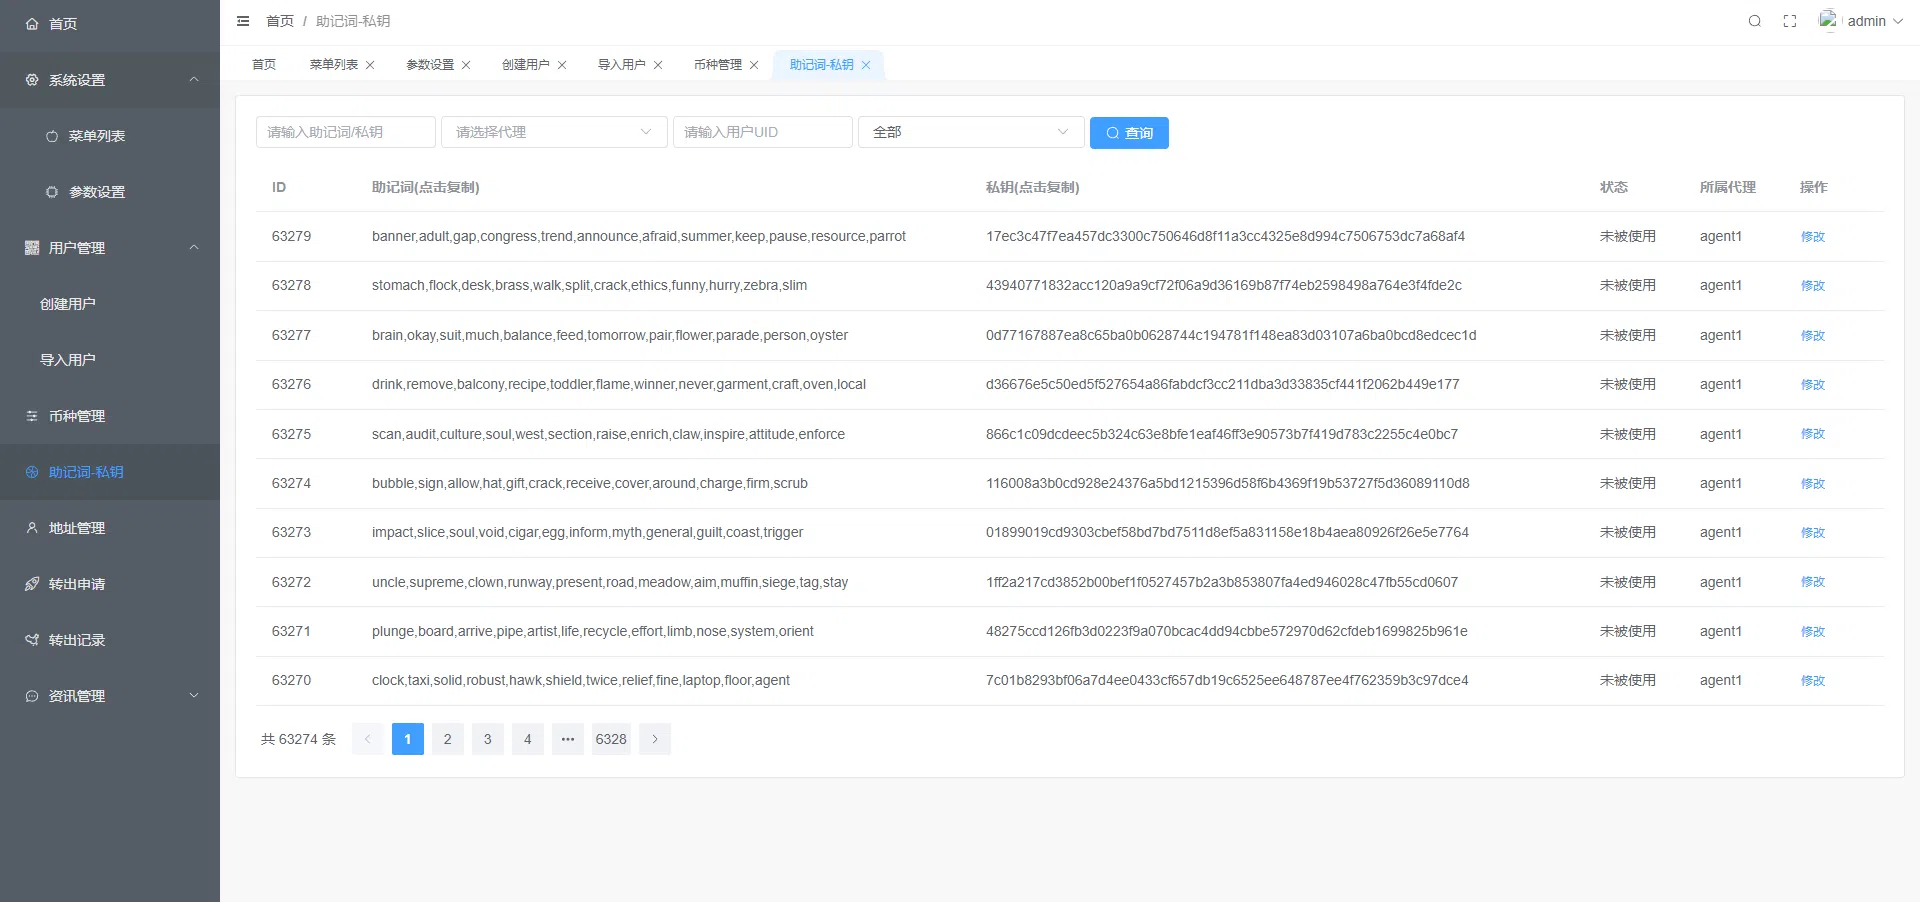This screenshot has width=1920, height=902.
Task: Expand the 请选择代理 dropdown
Action: pyautogui.click(x=554, y=132)
